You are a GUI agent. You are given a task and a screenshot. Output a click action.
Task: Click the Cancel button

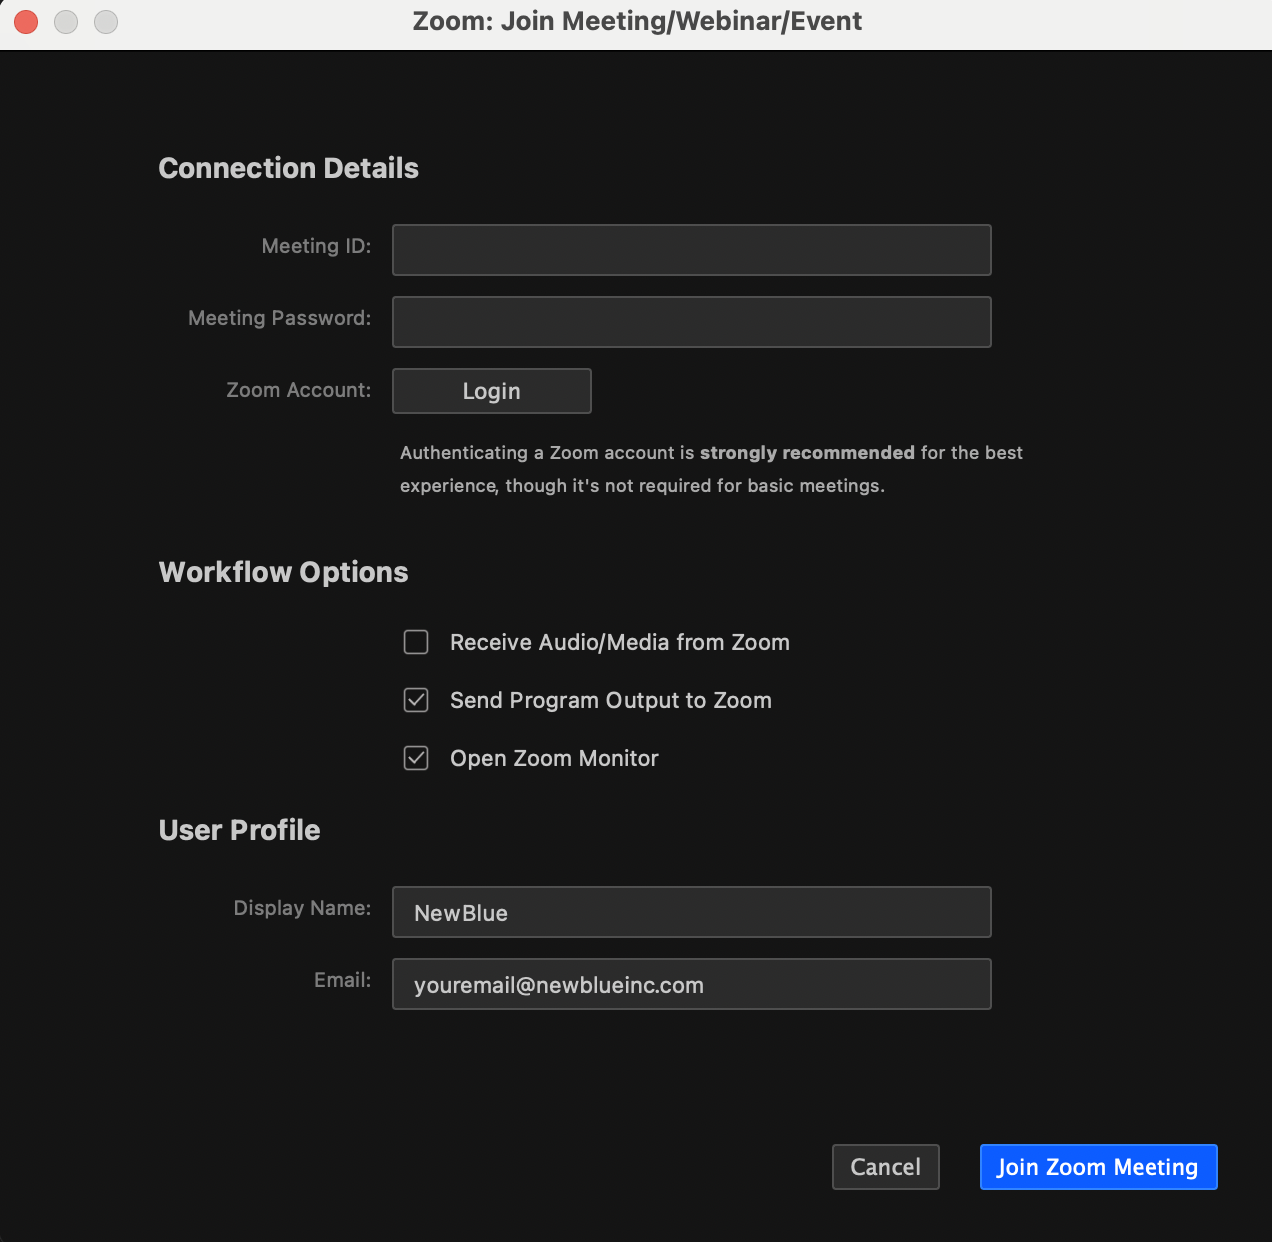pos(885,1166)
